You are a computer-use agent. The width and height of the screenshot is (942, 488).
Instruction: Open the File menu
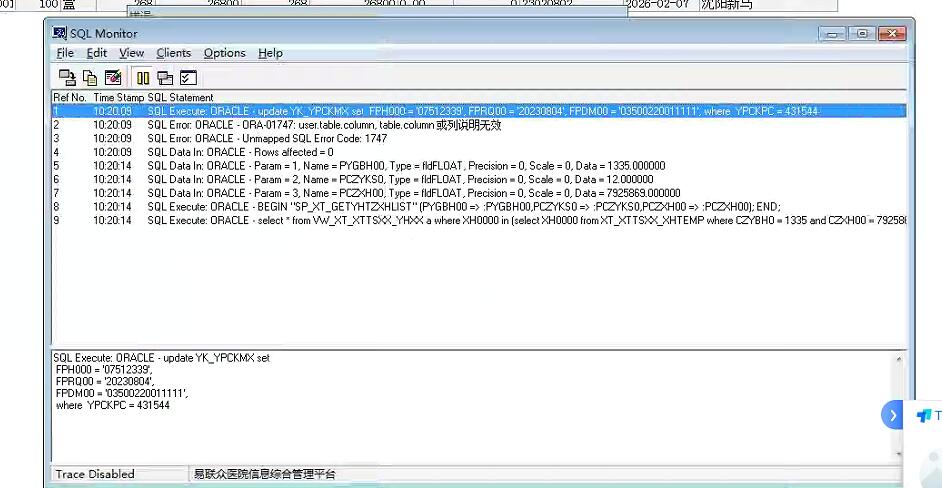65,53
